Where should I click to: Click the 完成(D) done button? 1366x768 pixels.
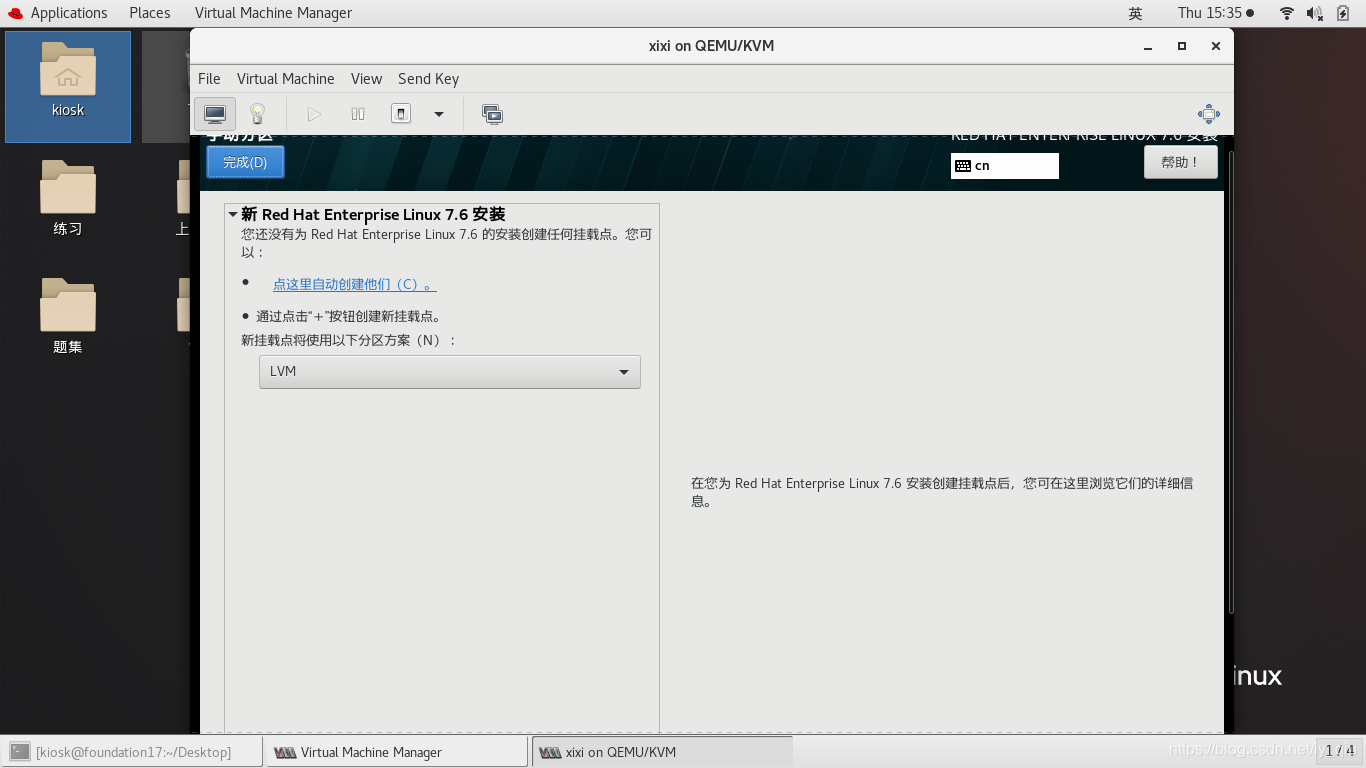(x=244, y=161)
